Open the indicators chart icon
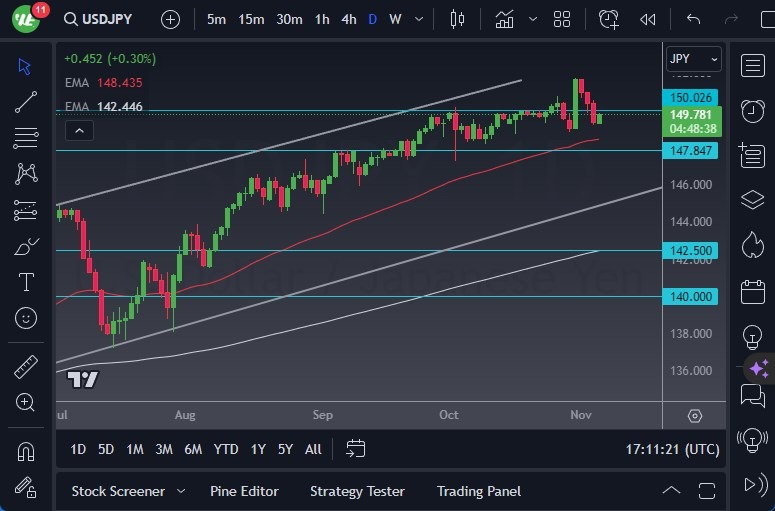This screenshot has height=511, width=775. click(505, 19)
